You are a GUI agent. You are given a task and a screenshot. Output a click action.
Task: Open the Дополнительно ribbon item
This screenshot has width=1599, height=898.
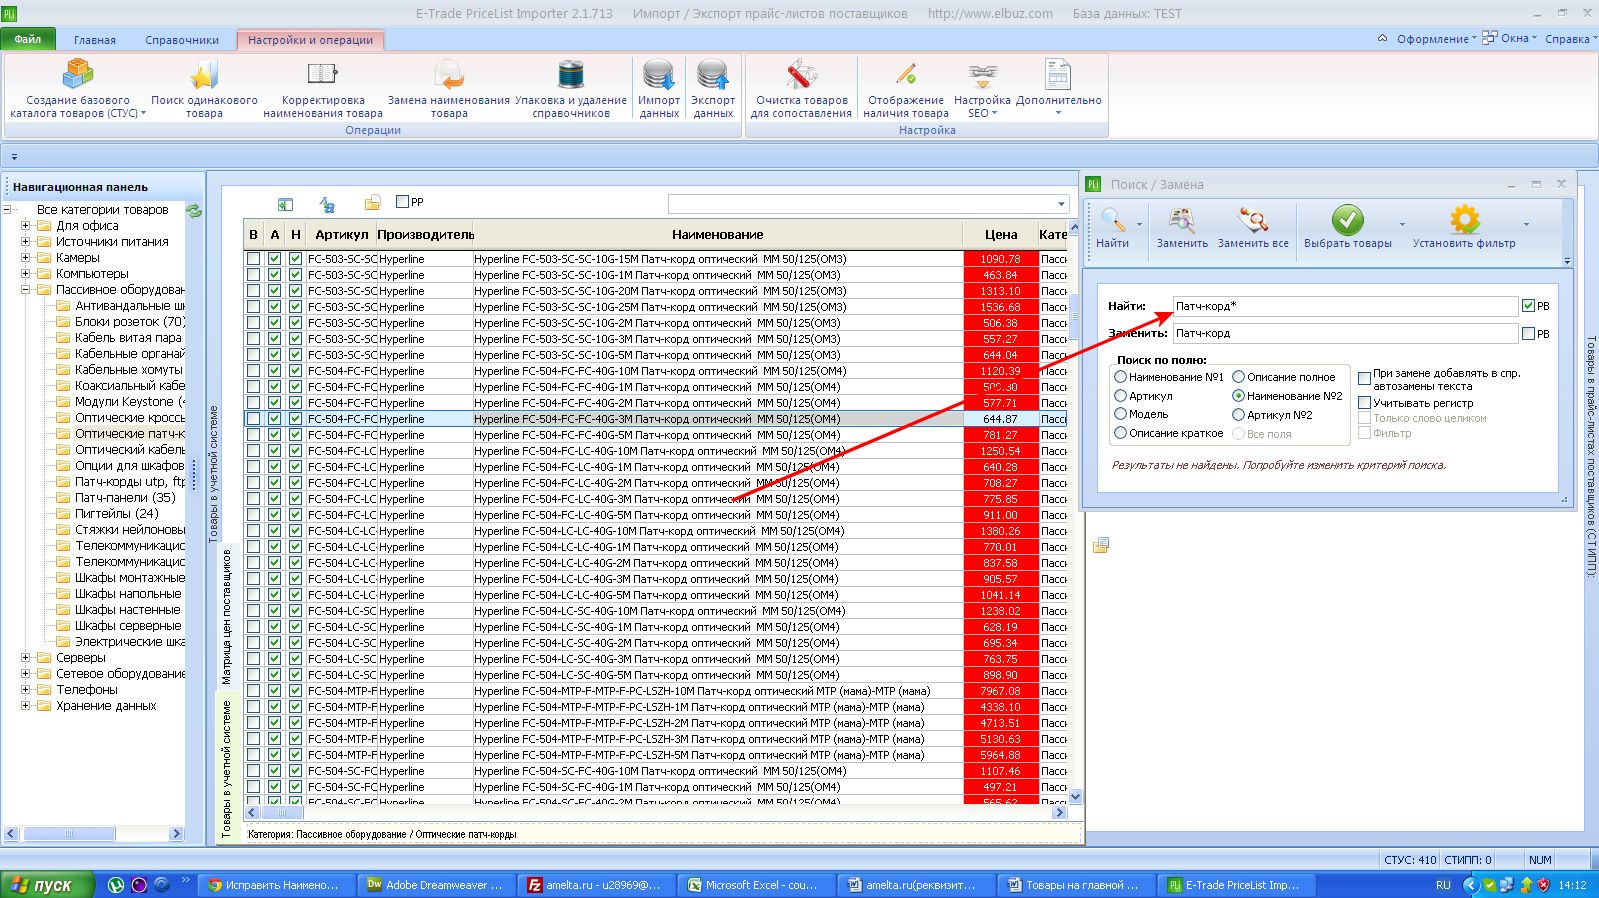(x=1058, y=88)
